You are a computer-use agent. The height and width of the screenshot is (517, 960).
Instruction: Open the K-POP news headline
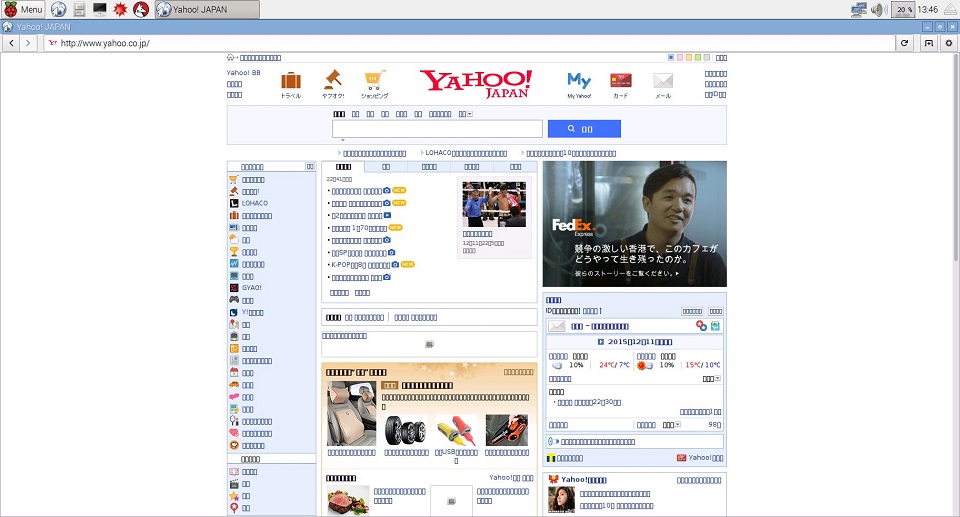point(361,265)
